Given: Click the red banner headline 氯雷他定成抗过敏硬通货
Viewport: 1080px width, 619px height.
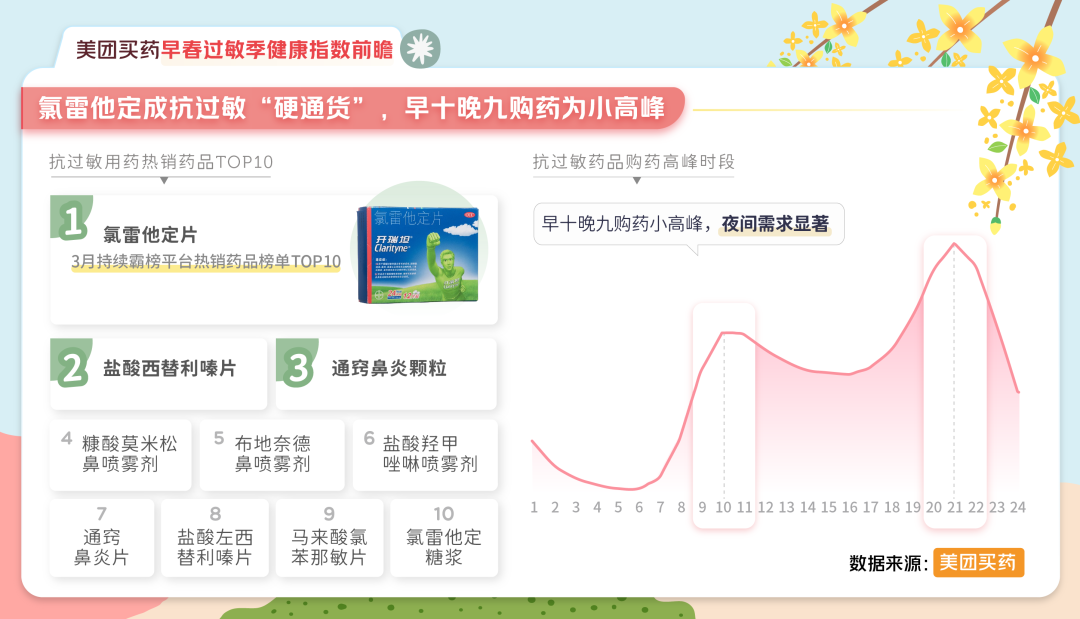Looking at the screenshot, I should pos(350,108).
